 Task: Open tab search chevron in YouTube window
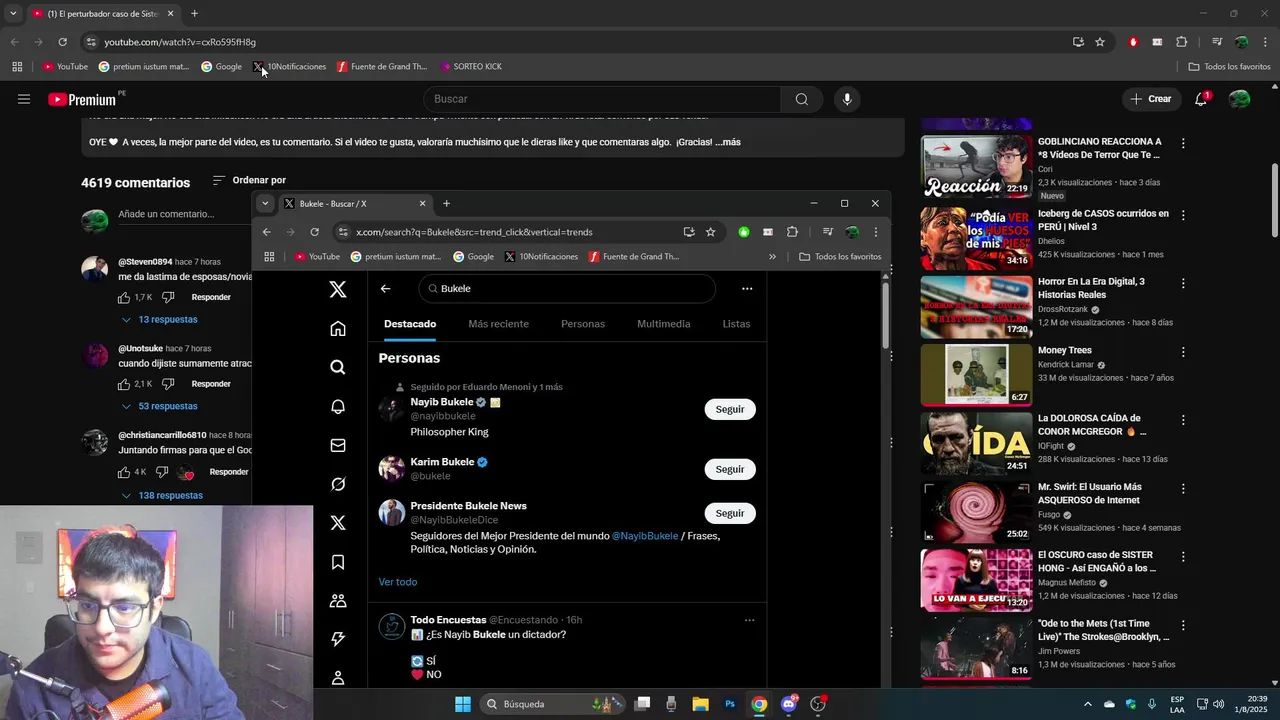pos(13,14)
